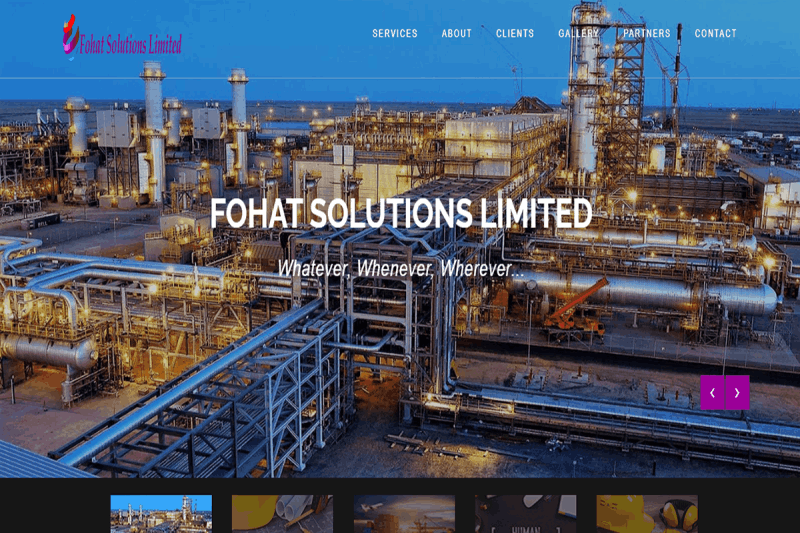Show the airplane and shipping port thumbnail

tap(404, 514)
